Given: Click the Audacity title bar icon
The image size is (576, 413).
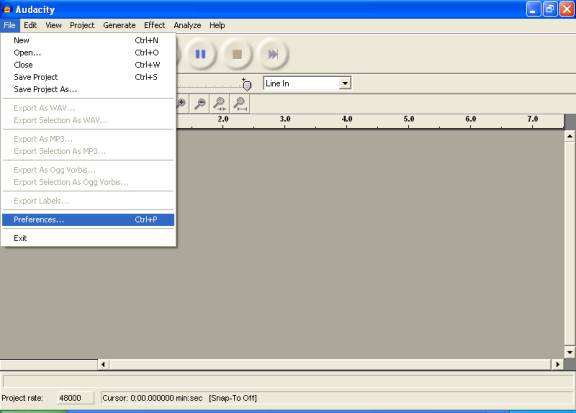Looking at the screenshot, I should tap(7, 9).
